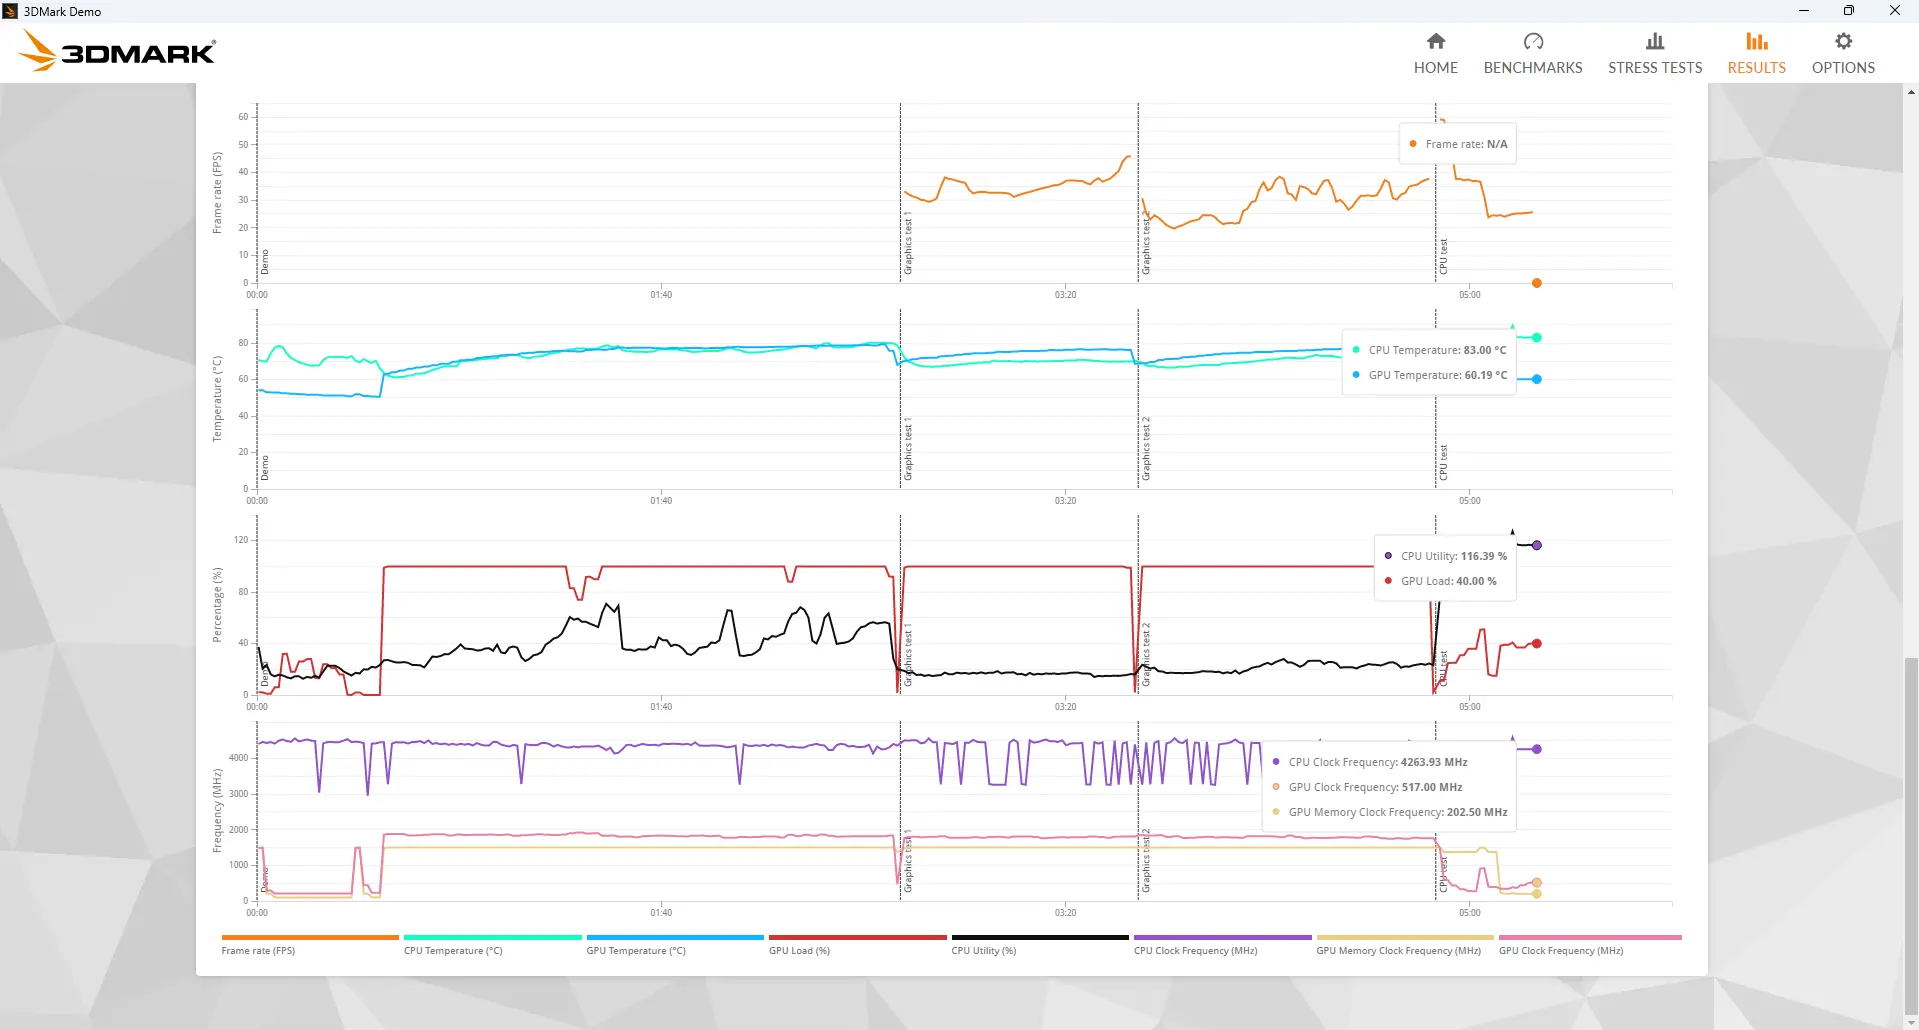
Task: Click the green CPU Temperature end-point dot
Action: click(x=1537, y=338)
